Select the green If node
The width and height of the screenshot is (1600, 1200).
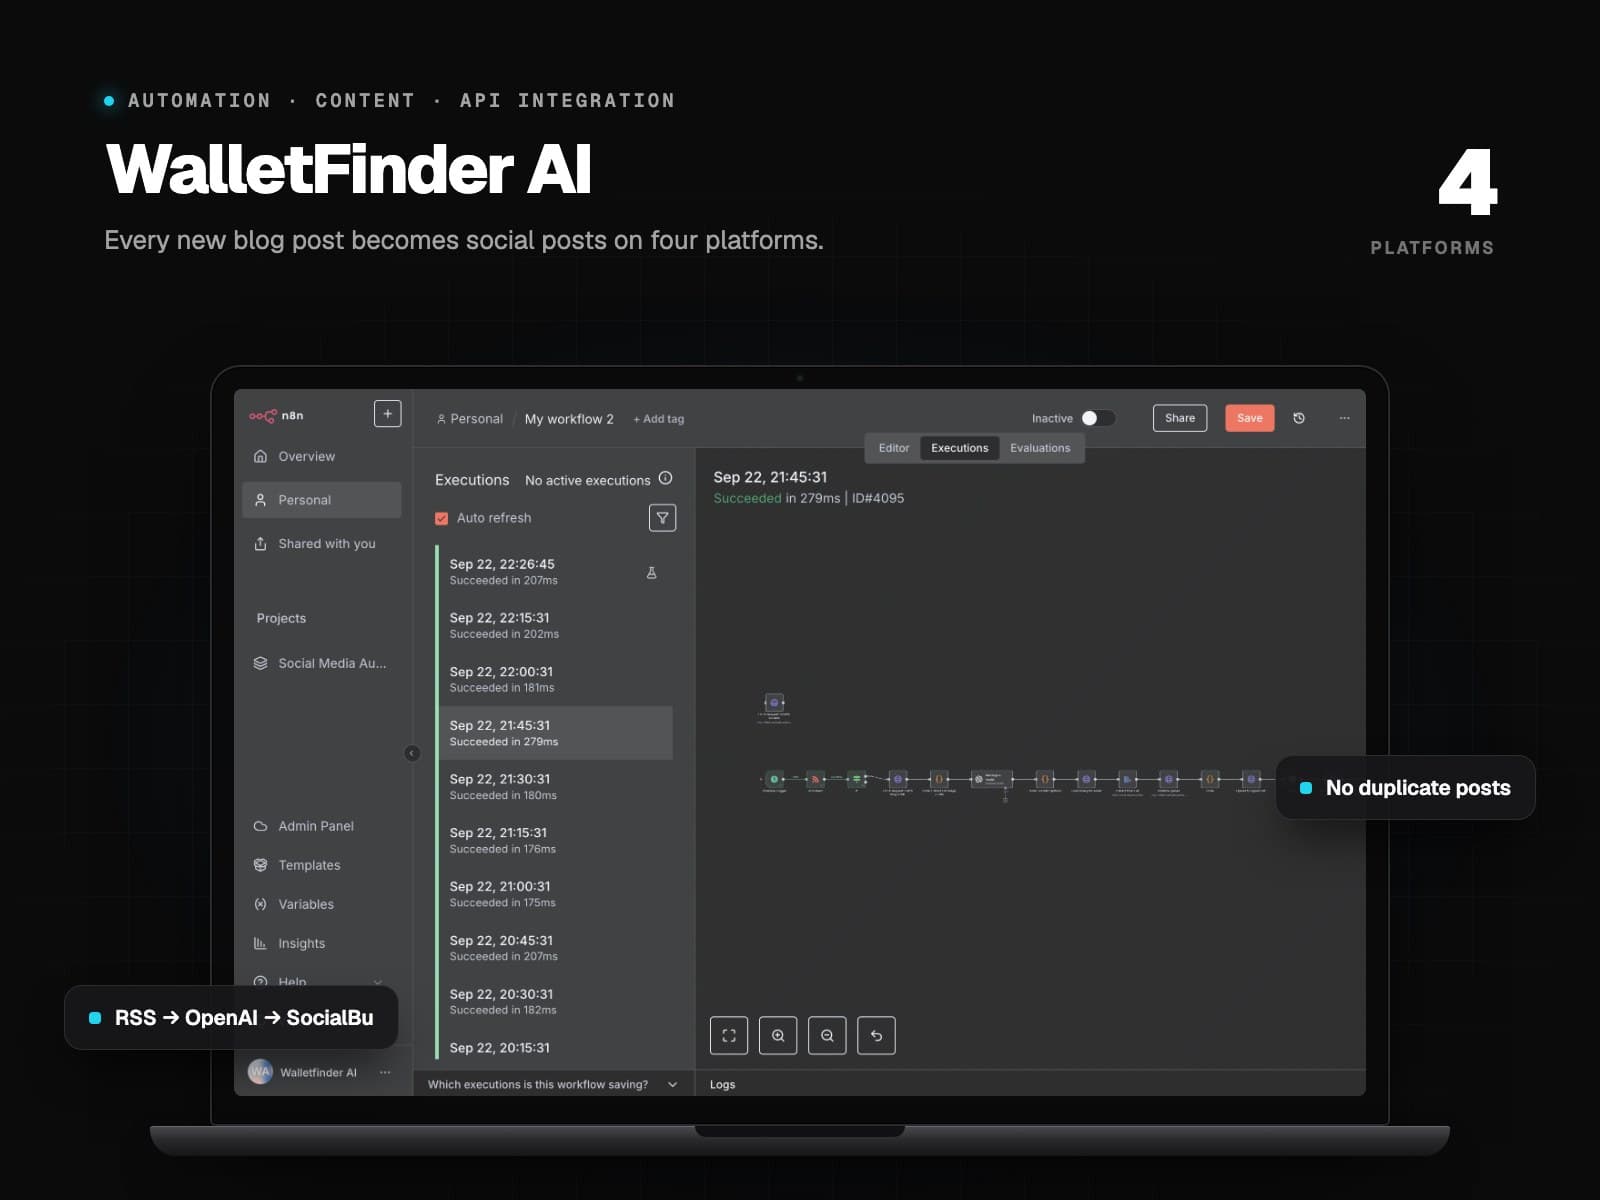(x=856, y=779)
